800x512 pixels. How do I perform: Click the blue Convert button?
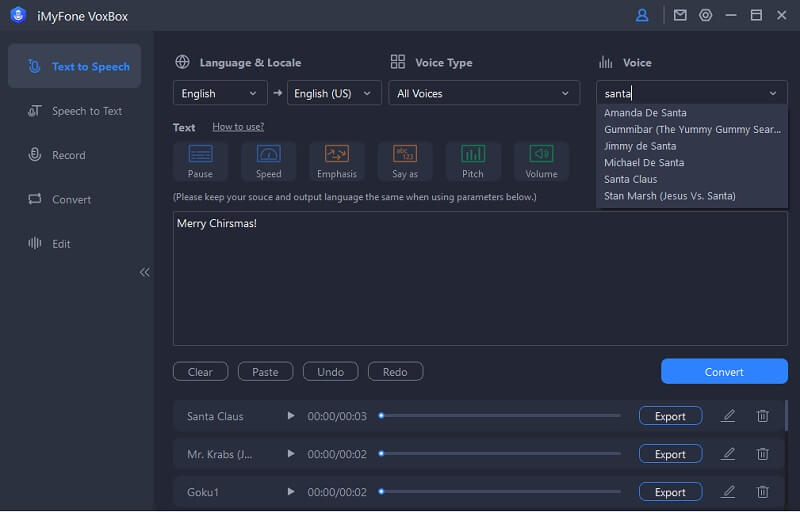pos(724,372)
